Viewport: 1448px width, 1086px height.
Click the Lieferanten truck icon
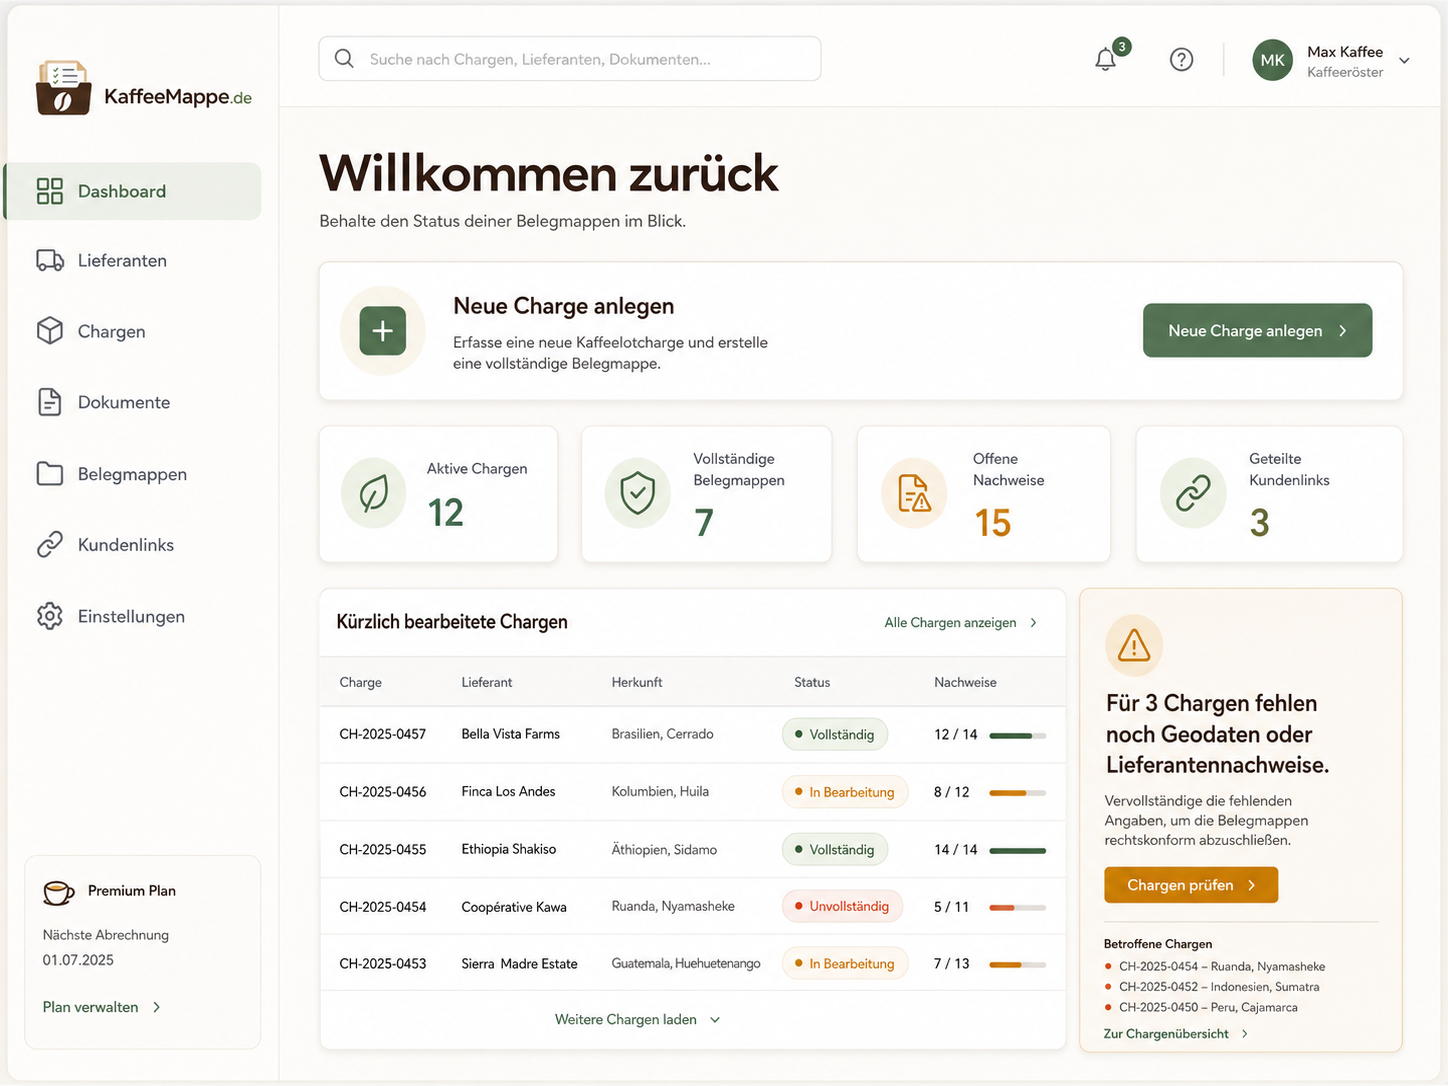(50, 260)
